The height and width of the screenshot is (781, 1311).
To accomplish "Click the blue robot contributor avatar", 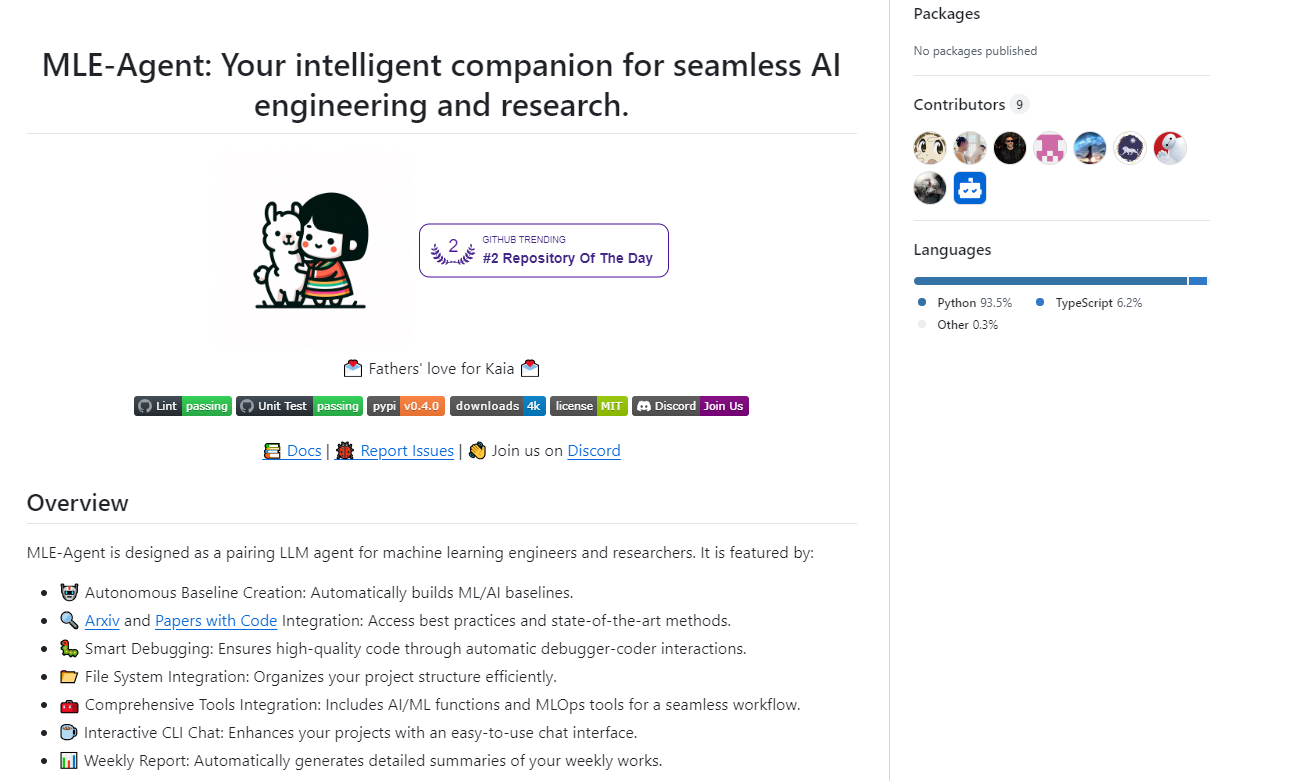I will [x=970, y=188].
